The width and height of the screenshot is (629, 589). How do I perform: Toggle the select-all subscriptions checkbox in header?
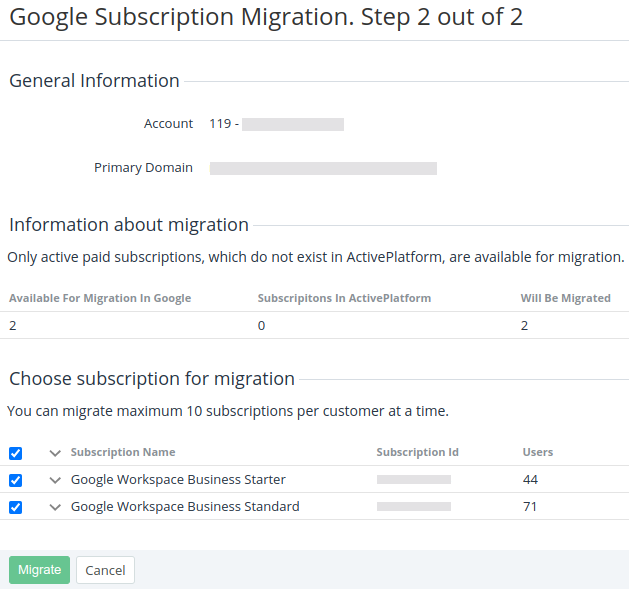point(16,453)
